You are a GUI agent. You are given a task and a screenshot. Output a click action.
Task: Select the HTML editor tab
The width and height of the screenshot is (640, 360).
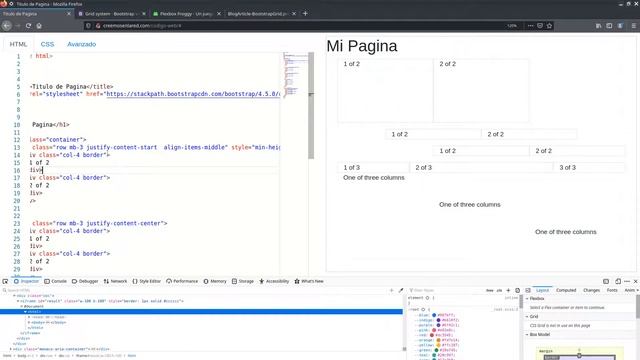[18, 44]
